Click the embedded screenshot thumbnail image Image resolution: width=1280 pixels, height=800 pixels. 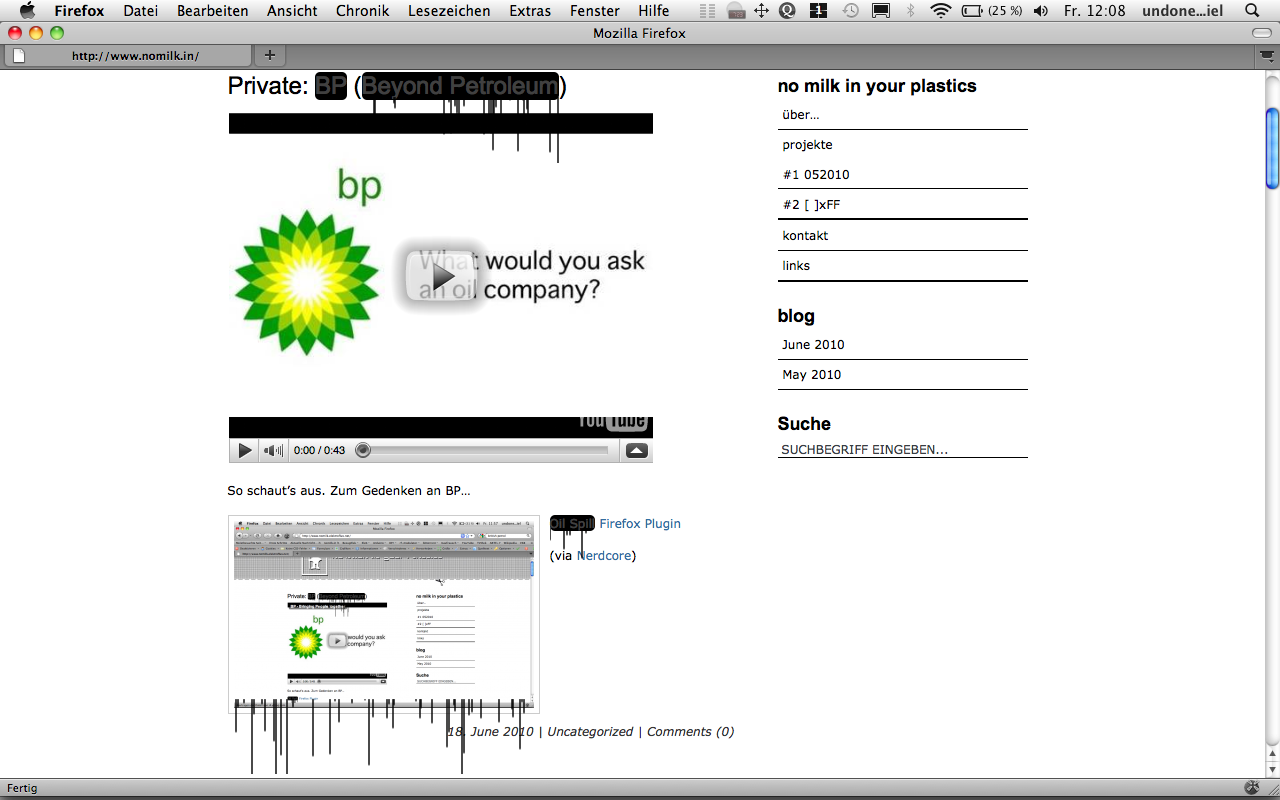click(384, 614)
